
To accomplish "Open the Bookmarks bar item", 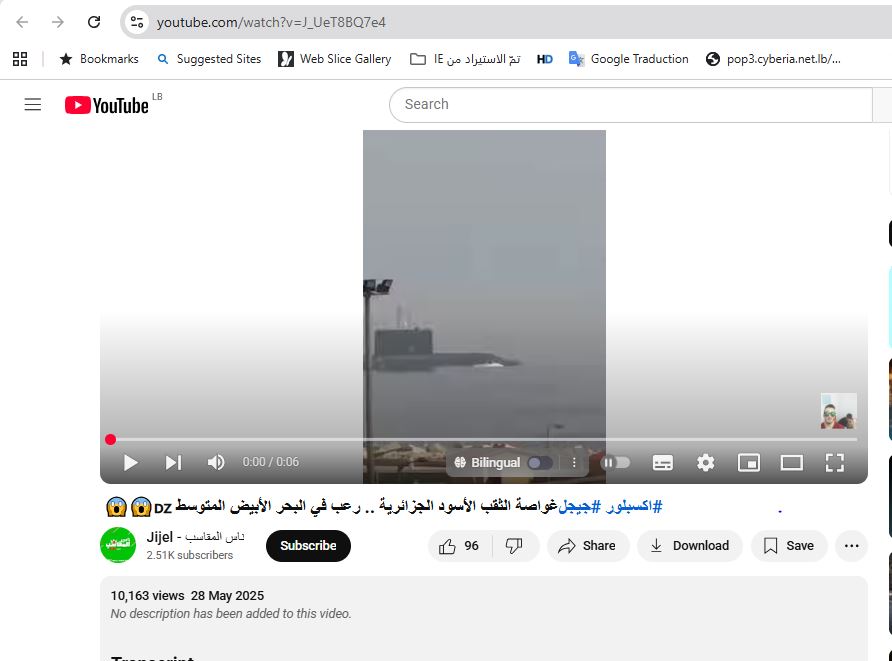I will (x=99, y=59).
